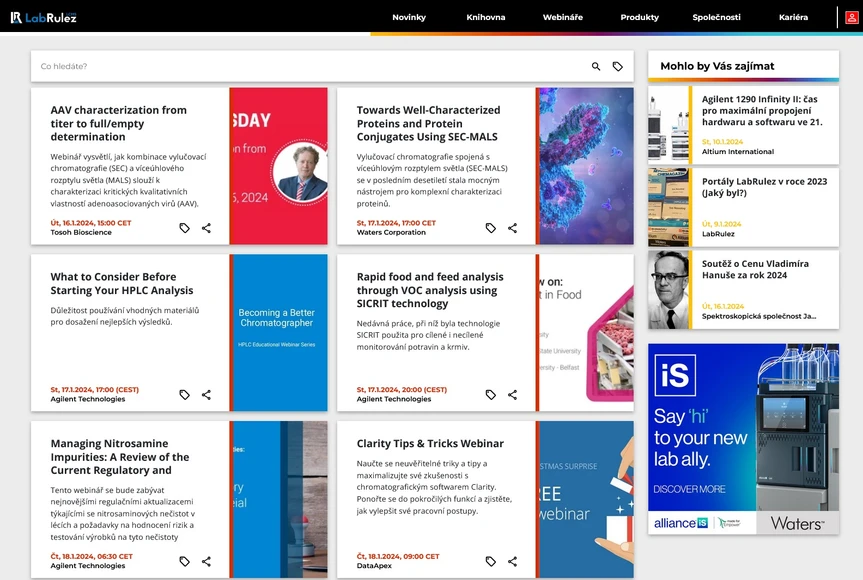Click the Vladimír Hanuš portrait thumbnail

tap(669, 289)
